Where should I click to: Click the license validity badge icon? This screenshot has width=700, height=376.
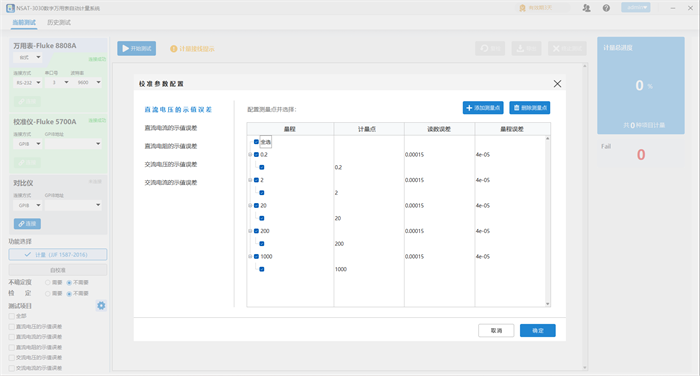(x=522, y=8)
